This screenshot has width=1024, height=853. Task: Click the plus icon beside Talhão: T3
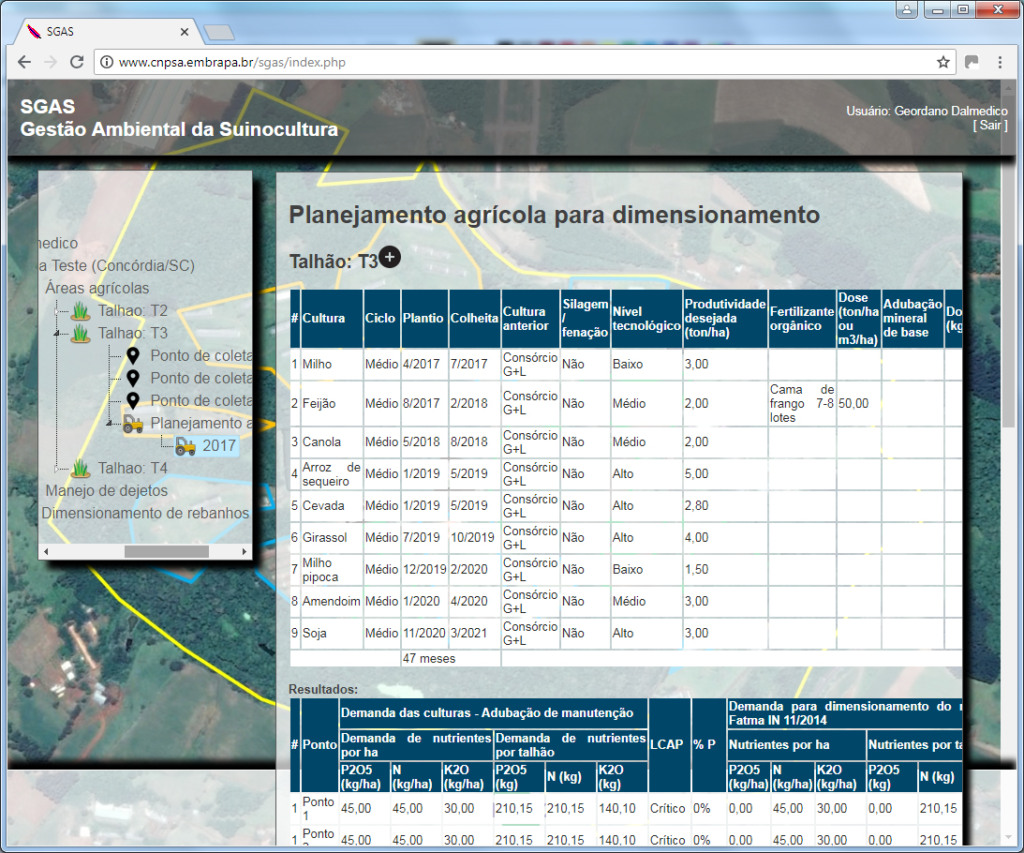(390, 258)
